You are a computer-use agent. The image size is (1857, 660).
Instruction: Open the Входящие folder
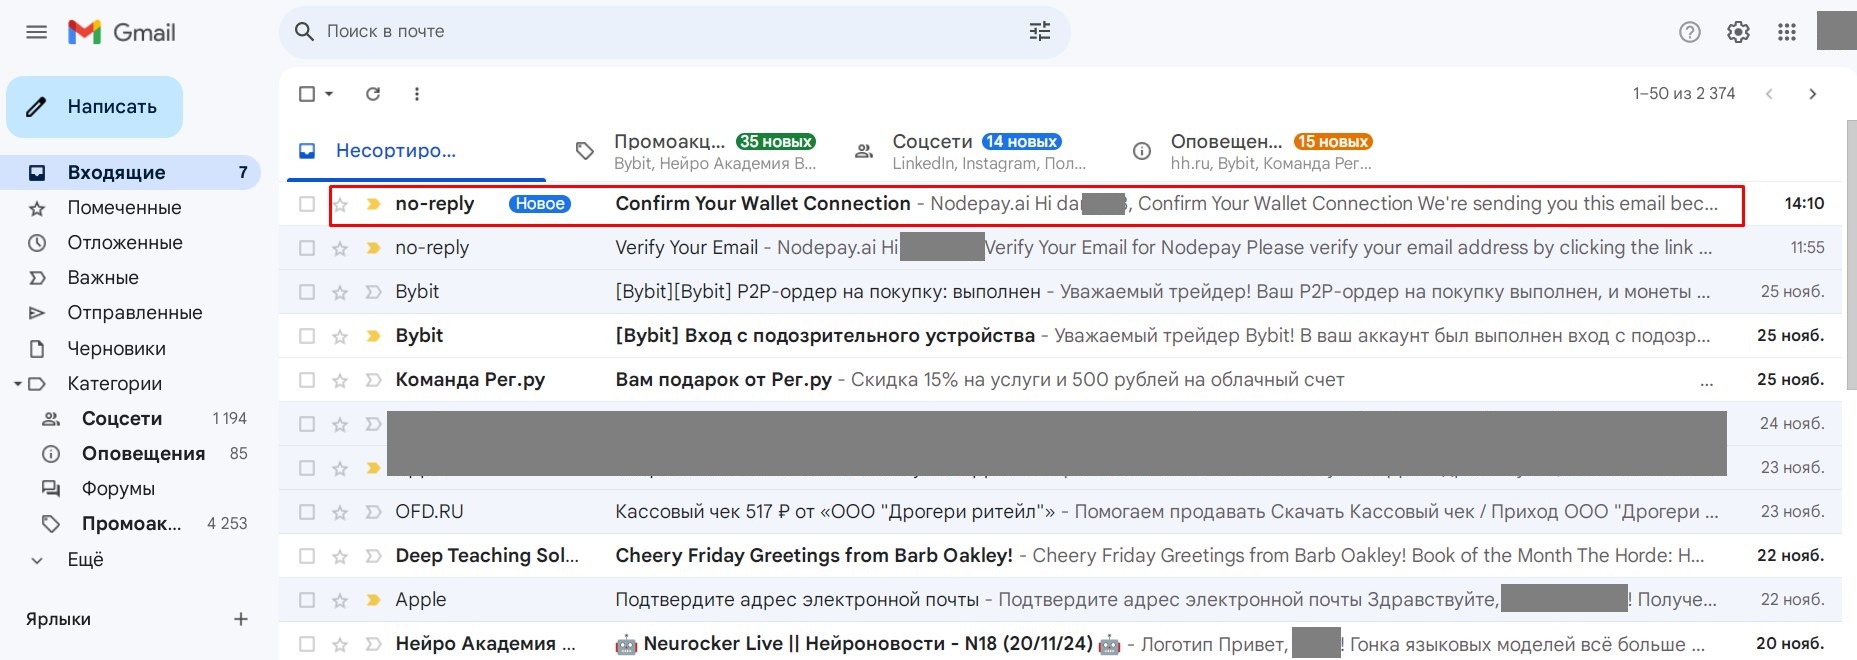click(130, 173)
